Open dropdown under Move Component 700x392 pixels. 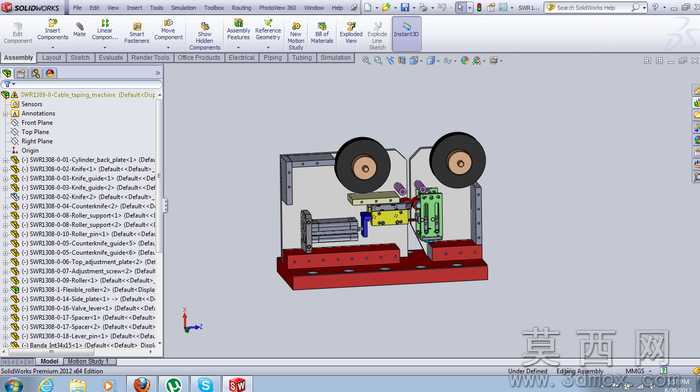point(168,47)
